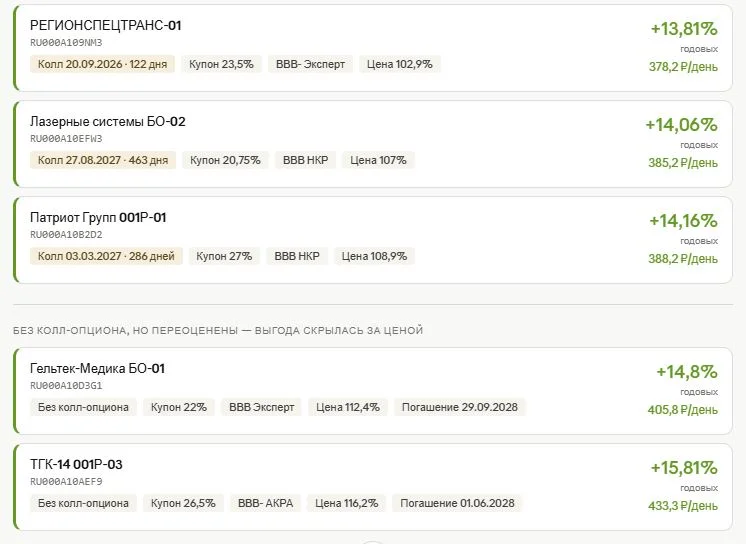This screenshot has width=746, height=544.
Task: Click the Без колл-опциона section heading
Action: (218, 330)
